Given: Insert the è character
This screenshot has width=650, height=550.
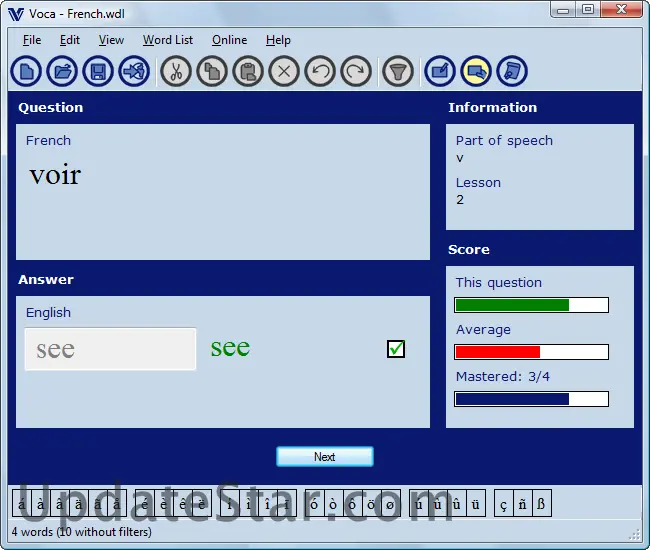Looking at the screenshot, I should pyautogui.click(x=164, y=503).
